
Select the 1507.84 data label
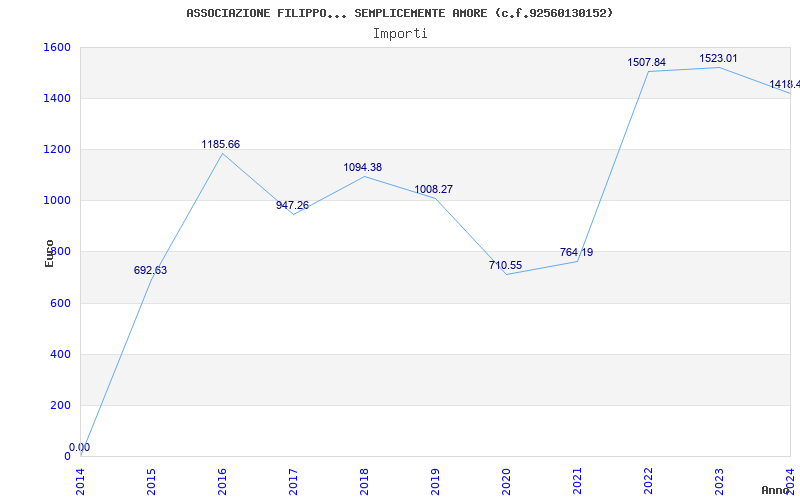click(646, 62)
